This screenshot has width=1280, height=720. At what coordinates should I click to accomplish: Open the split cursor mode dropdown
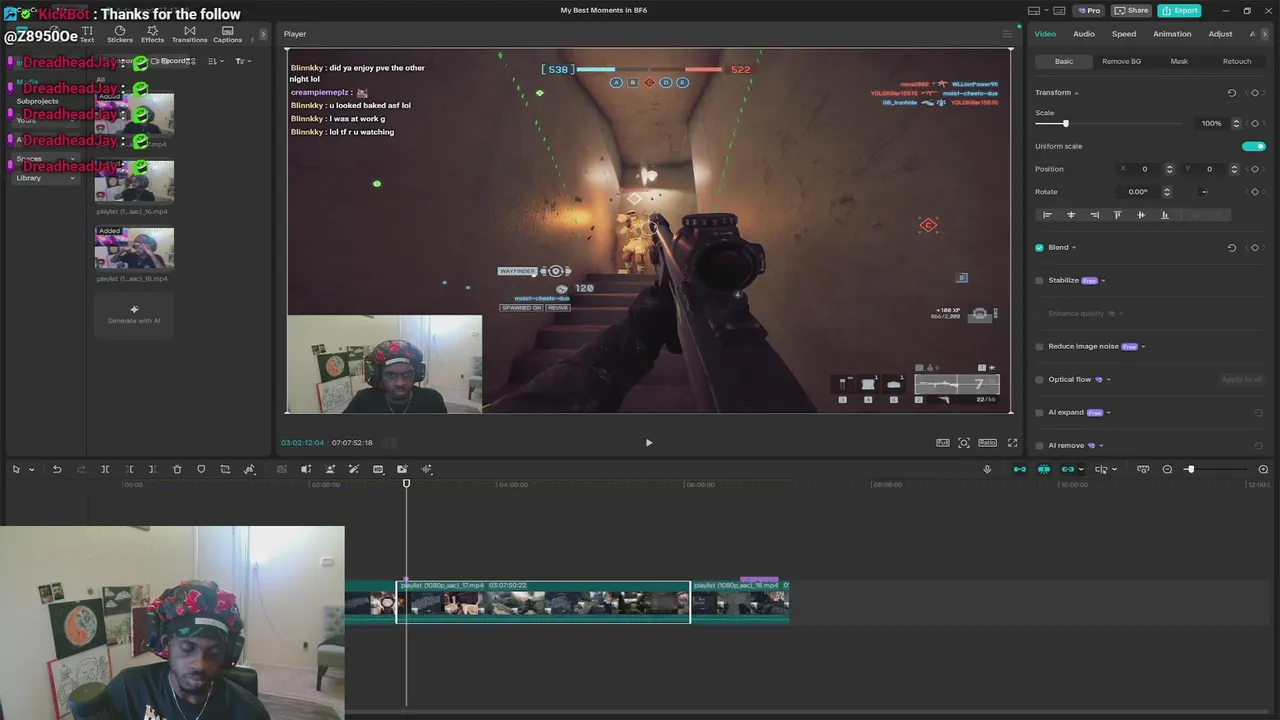(x=1114, y=469)
